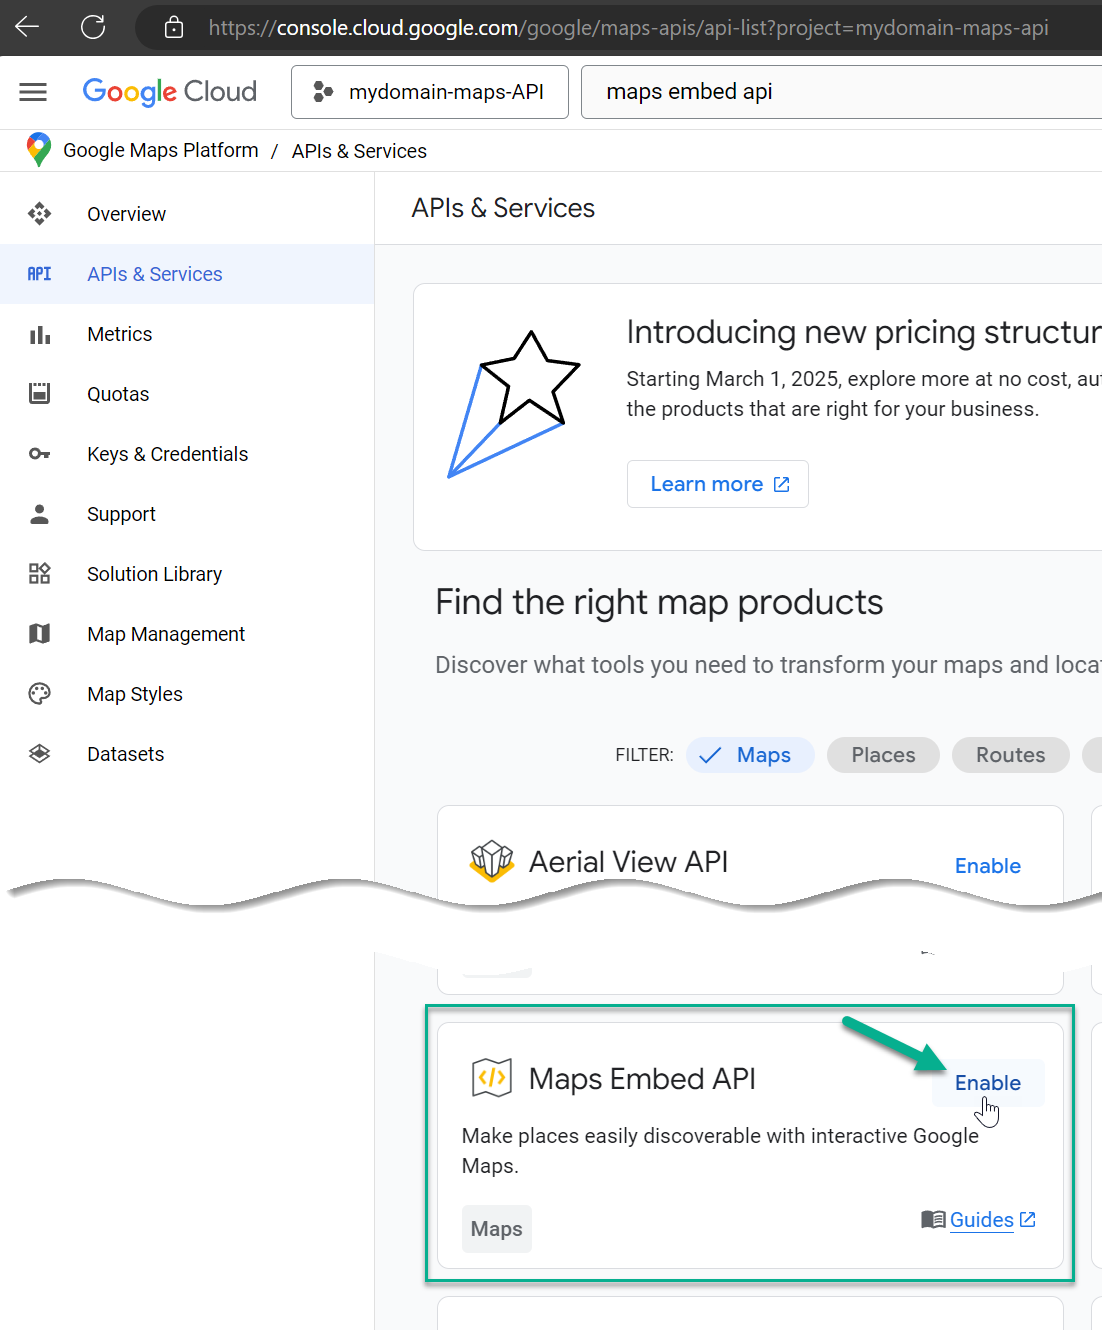Select the Map Styles palette icon
Screen dimensions: 1102x1330
39,694
